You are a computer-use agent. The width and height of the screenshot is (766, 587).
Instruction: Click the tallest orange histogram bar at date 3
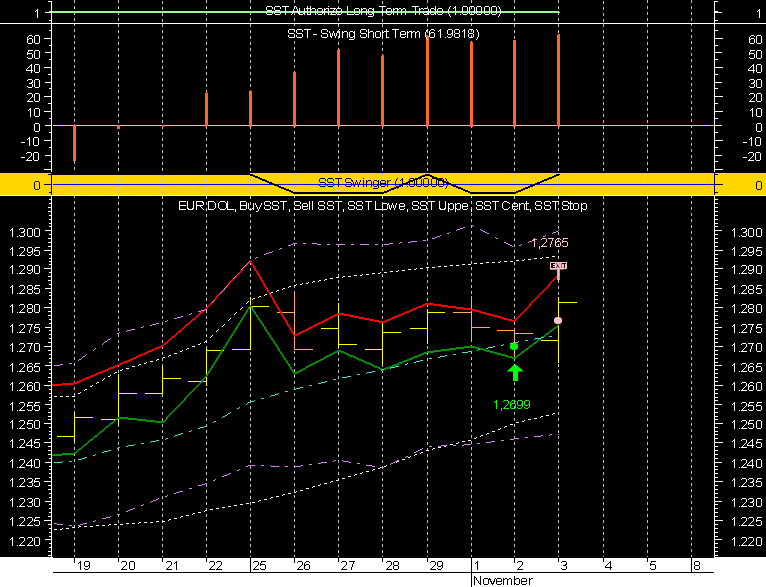558,81
